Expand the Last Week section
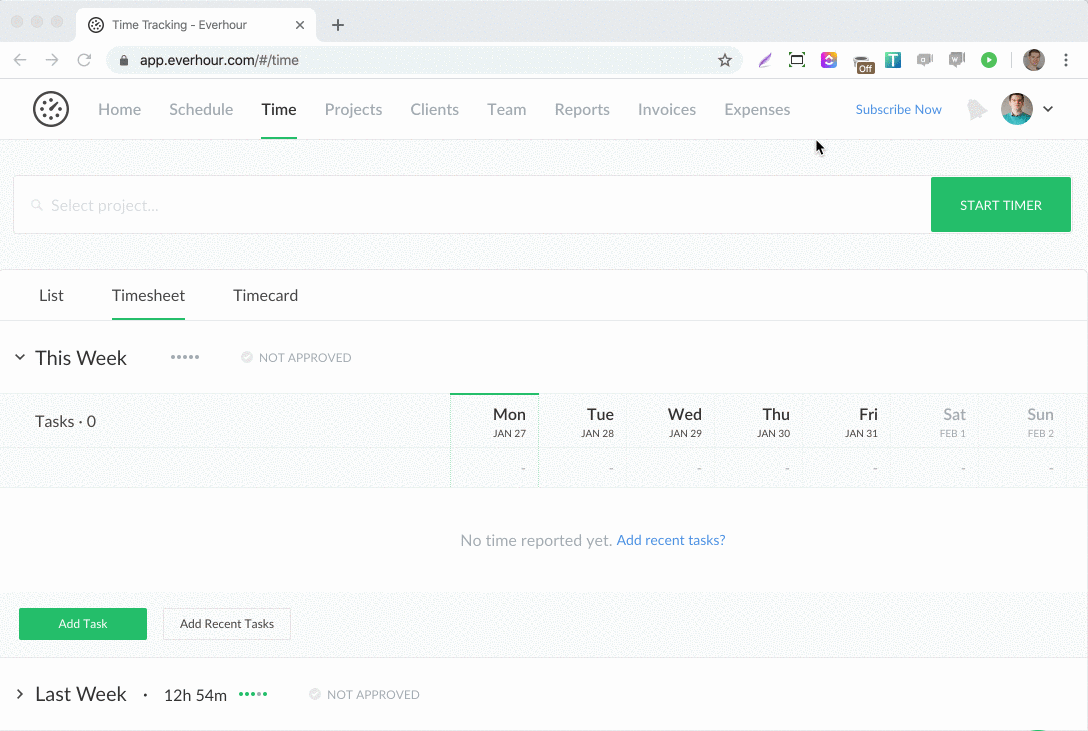Viewport: 1088px width, 731px height. (x=20, y=694)
